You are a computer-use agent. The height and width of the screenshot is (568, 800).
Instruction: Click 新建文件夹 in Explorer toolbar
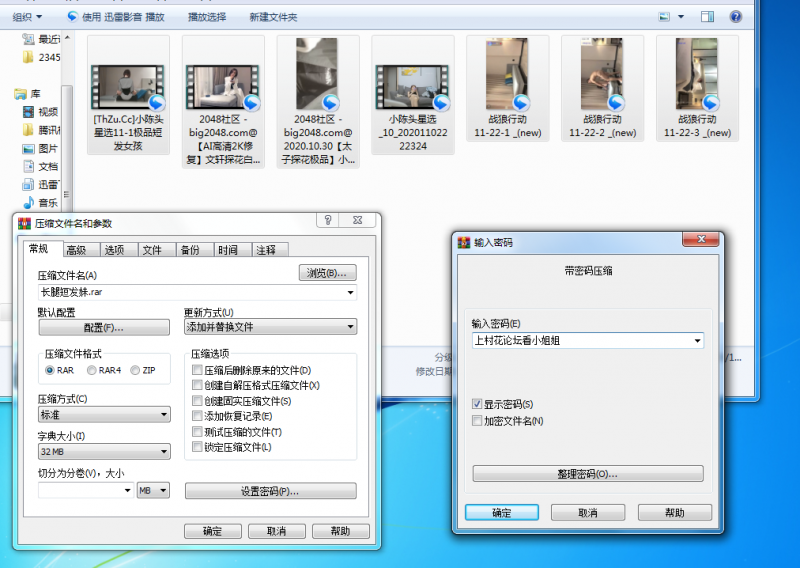pyautogui.click(x=273, y=17)
